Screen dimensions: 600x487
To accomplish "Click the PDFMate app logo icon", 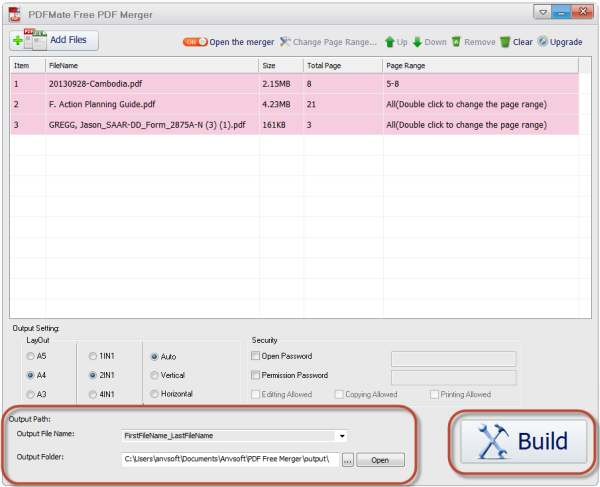I will [15, 14].
